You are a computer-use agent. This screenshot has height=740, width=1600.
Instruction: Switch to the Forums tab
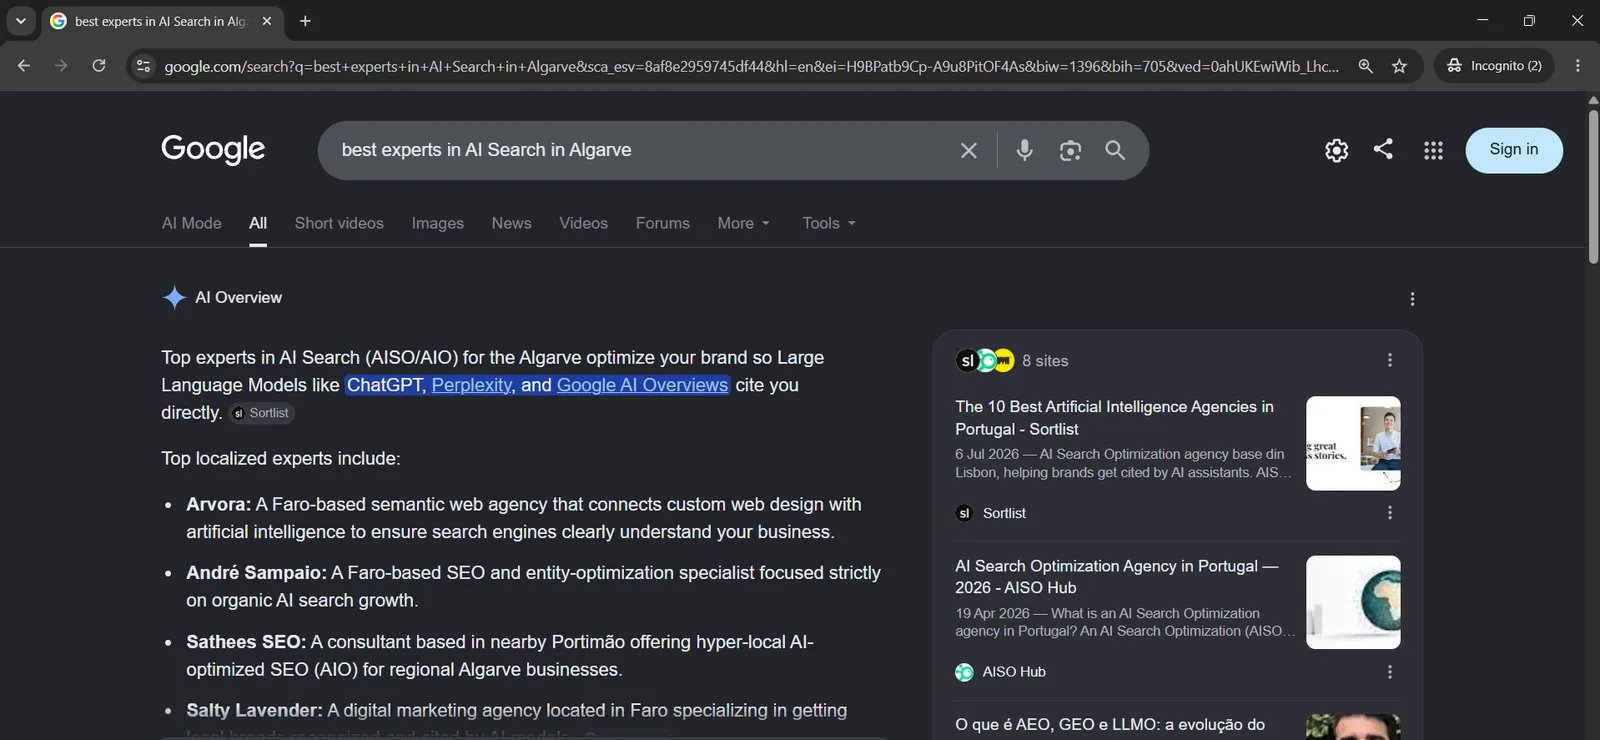(x=663, y=223)
